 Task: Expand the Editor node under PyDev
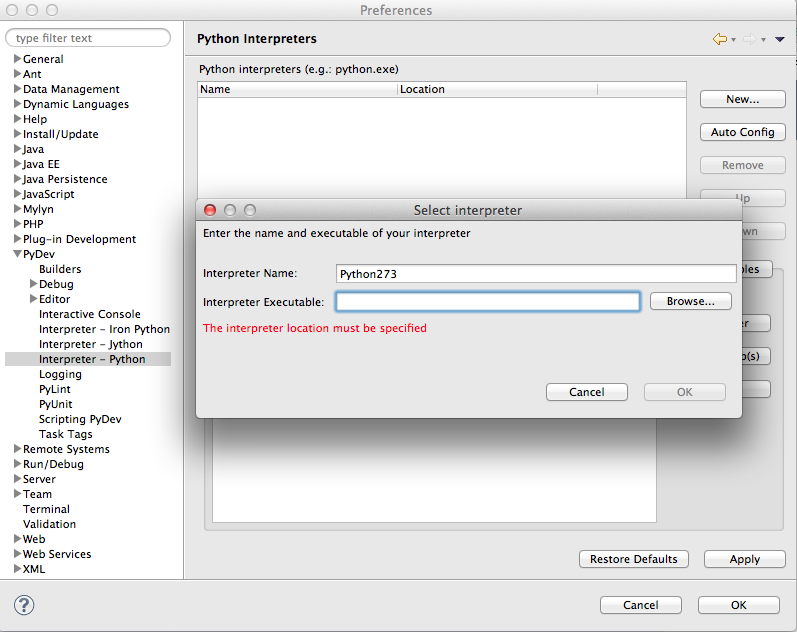click(33, 299)
